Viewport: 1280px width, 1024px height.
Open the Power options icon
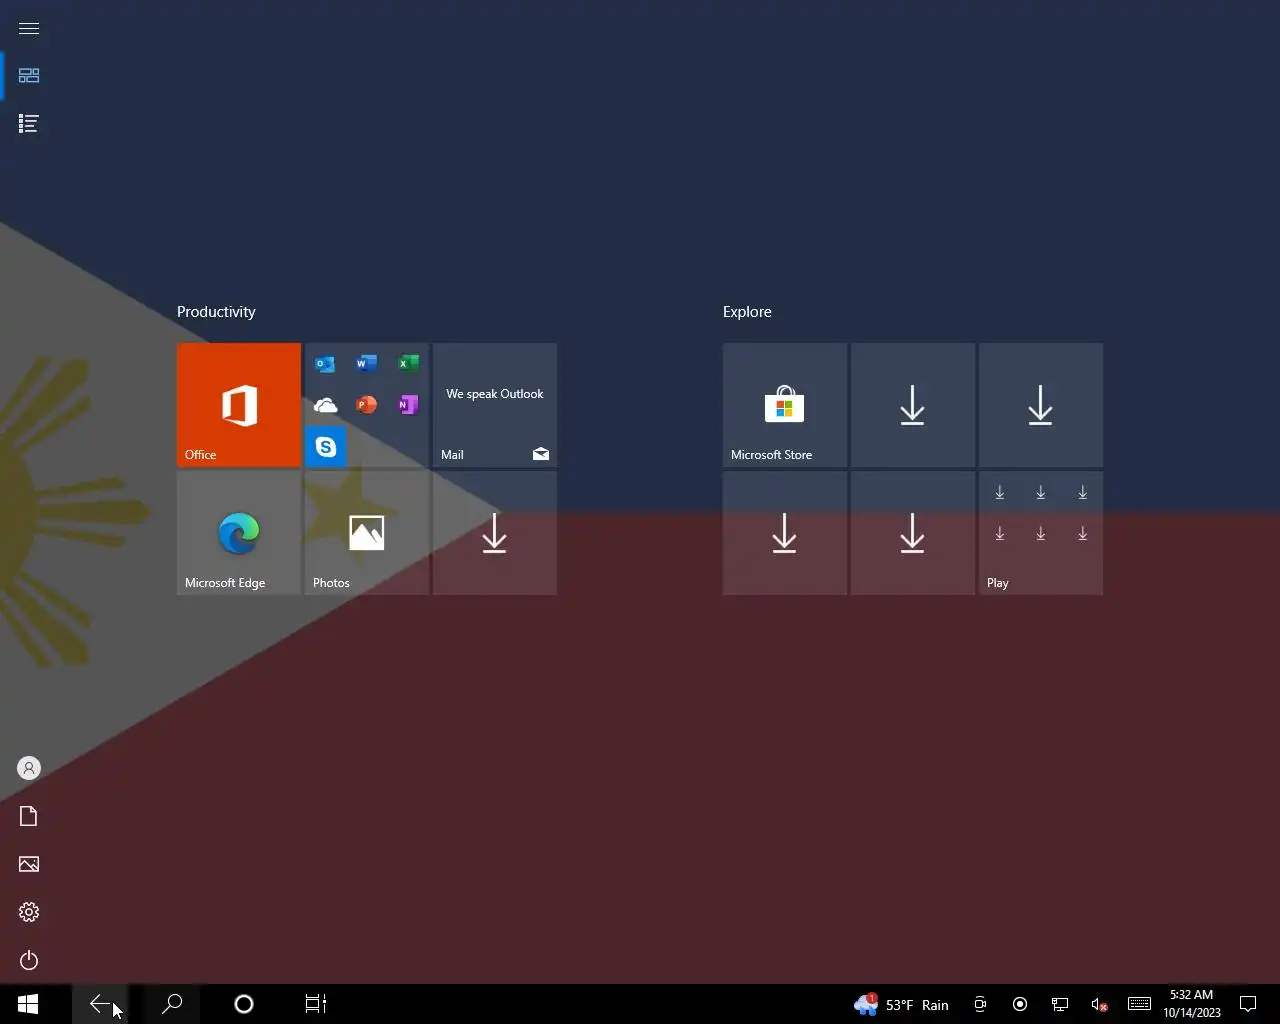29,960
